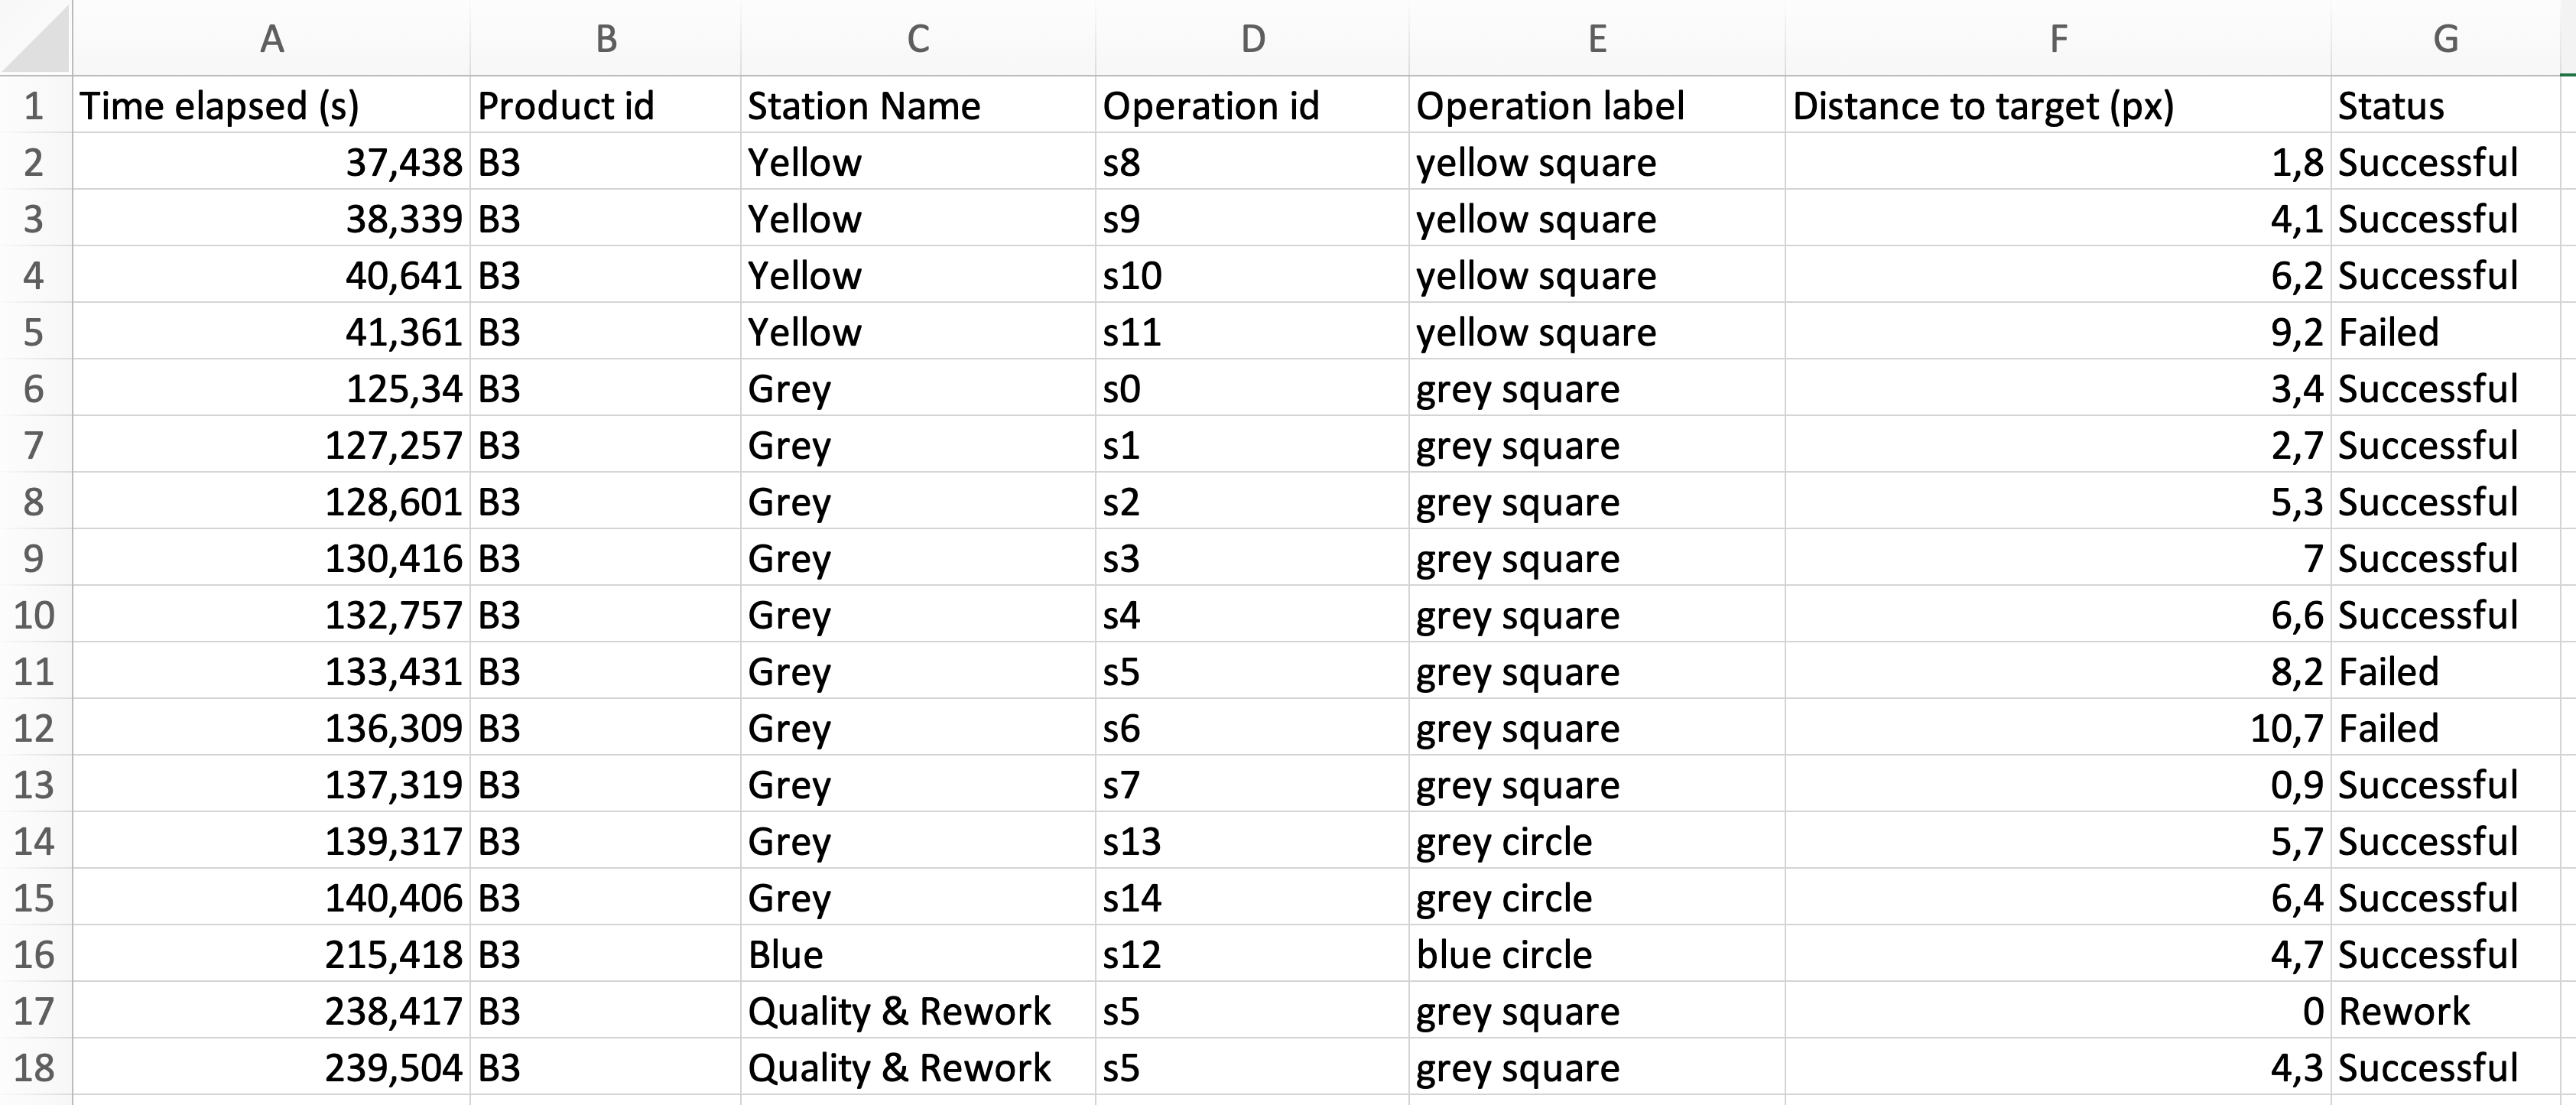Select cell with time 239,504
Image resolution: width=2576 pixels, height=1105 pixels.
pyautogui.click(x=271, y=1067)
